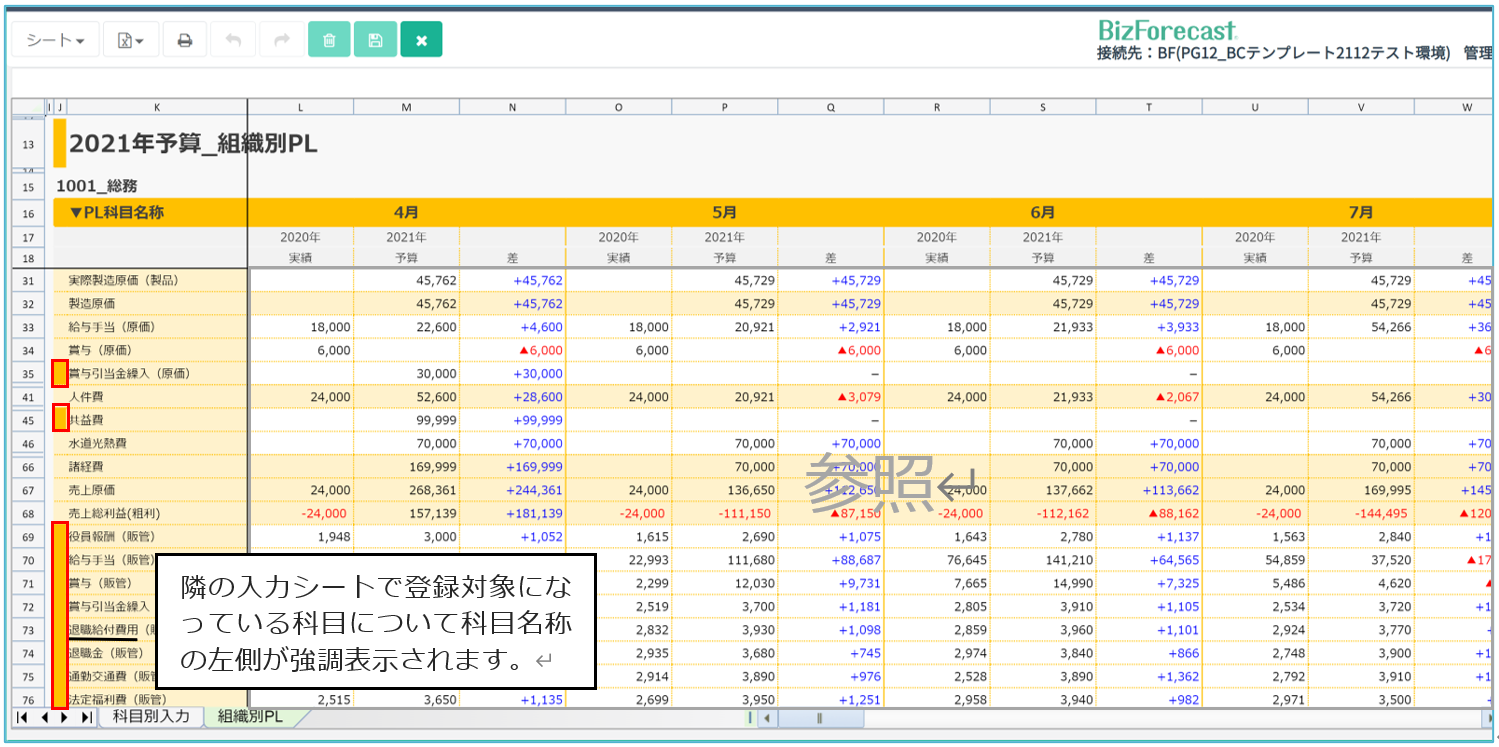This screenshot has height=747, width=1499.
Task: Click the redo arrow icon
Action: click(x=281, y=40)
